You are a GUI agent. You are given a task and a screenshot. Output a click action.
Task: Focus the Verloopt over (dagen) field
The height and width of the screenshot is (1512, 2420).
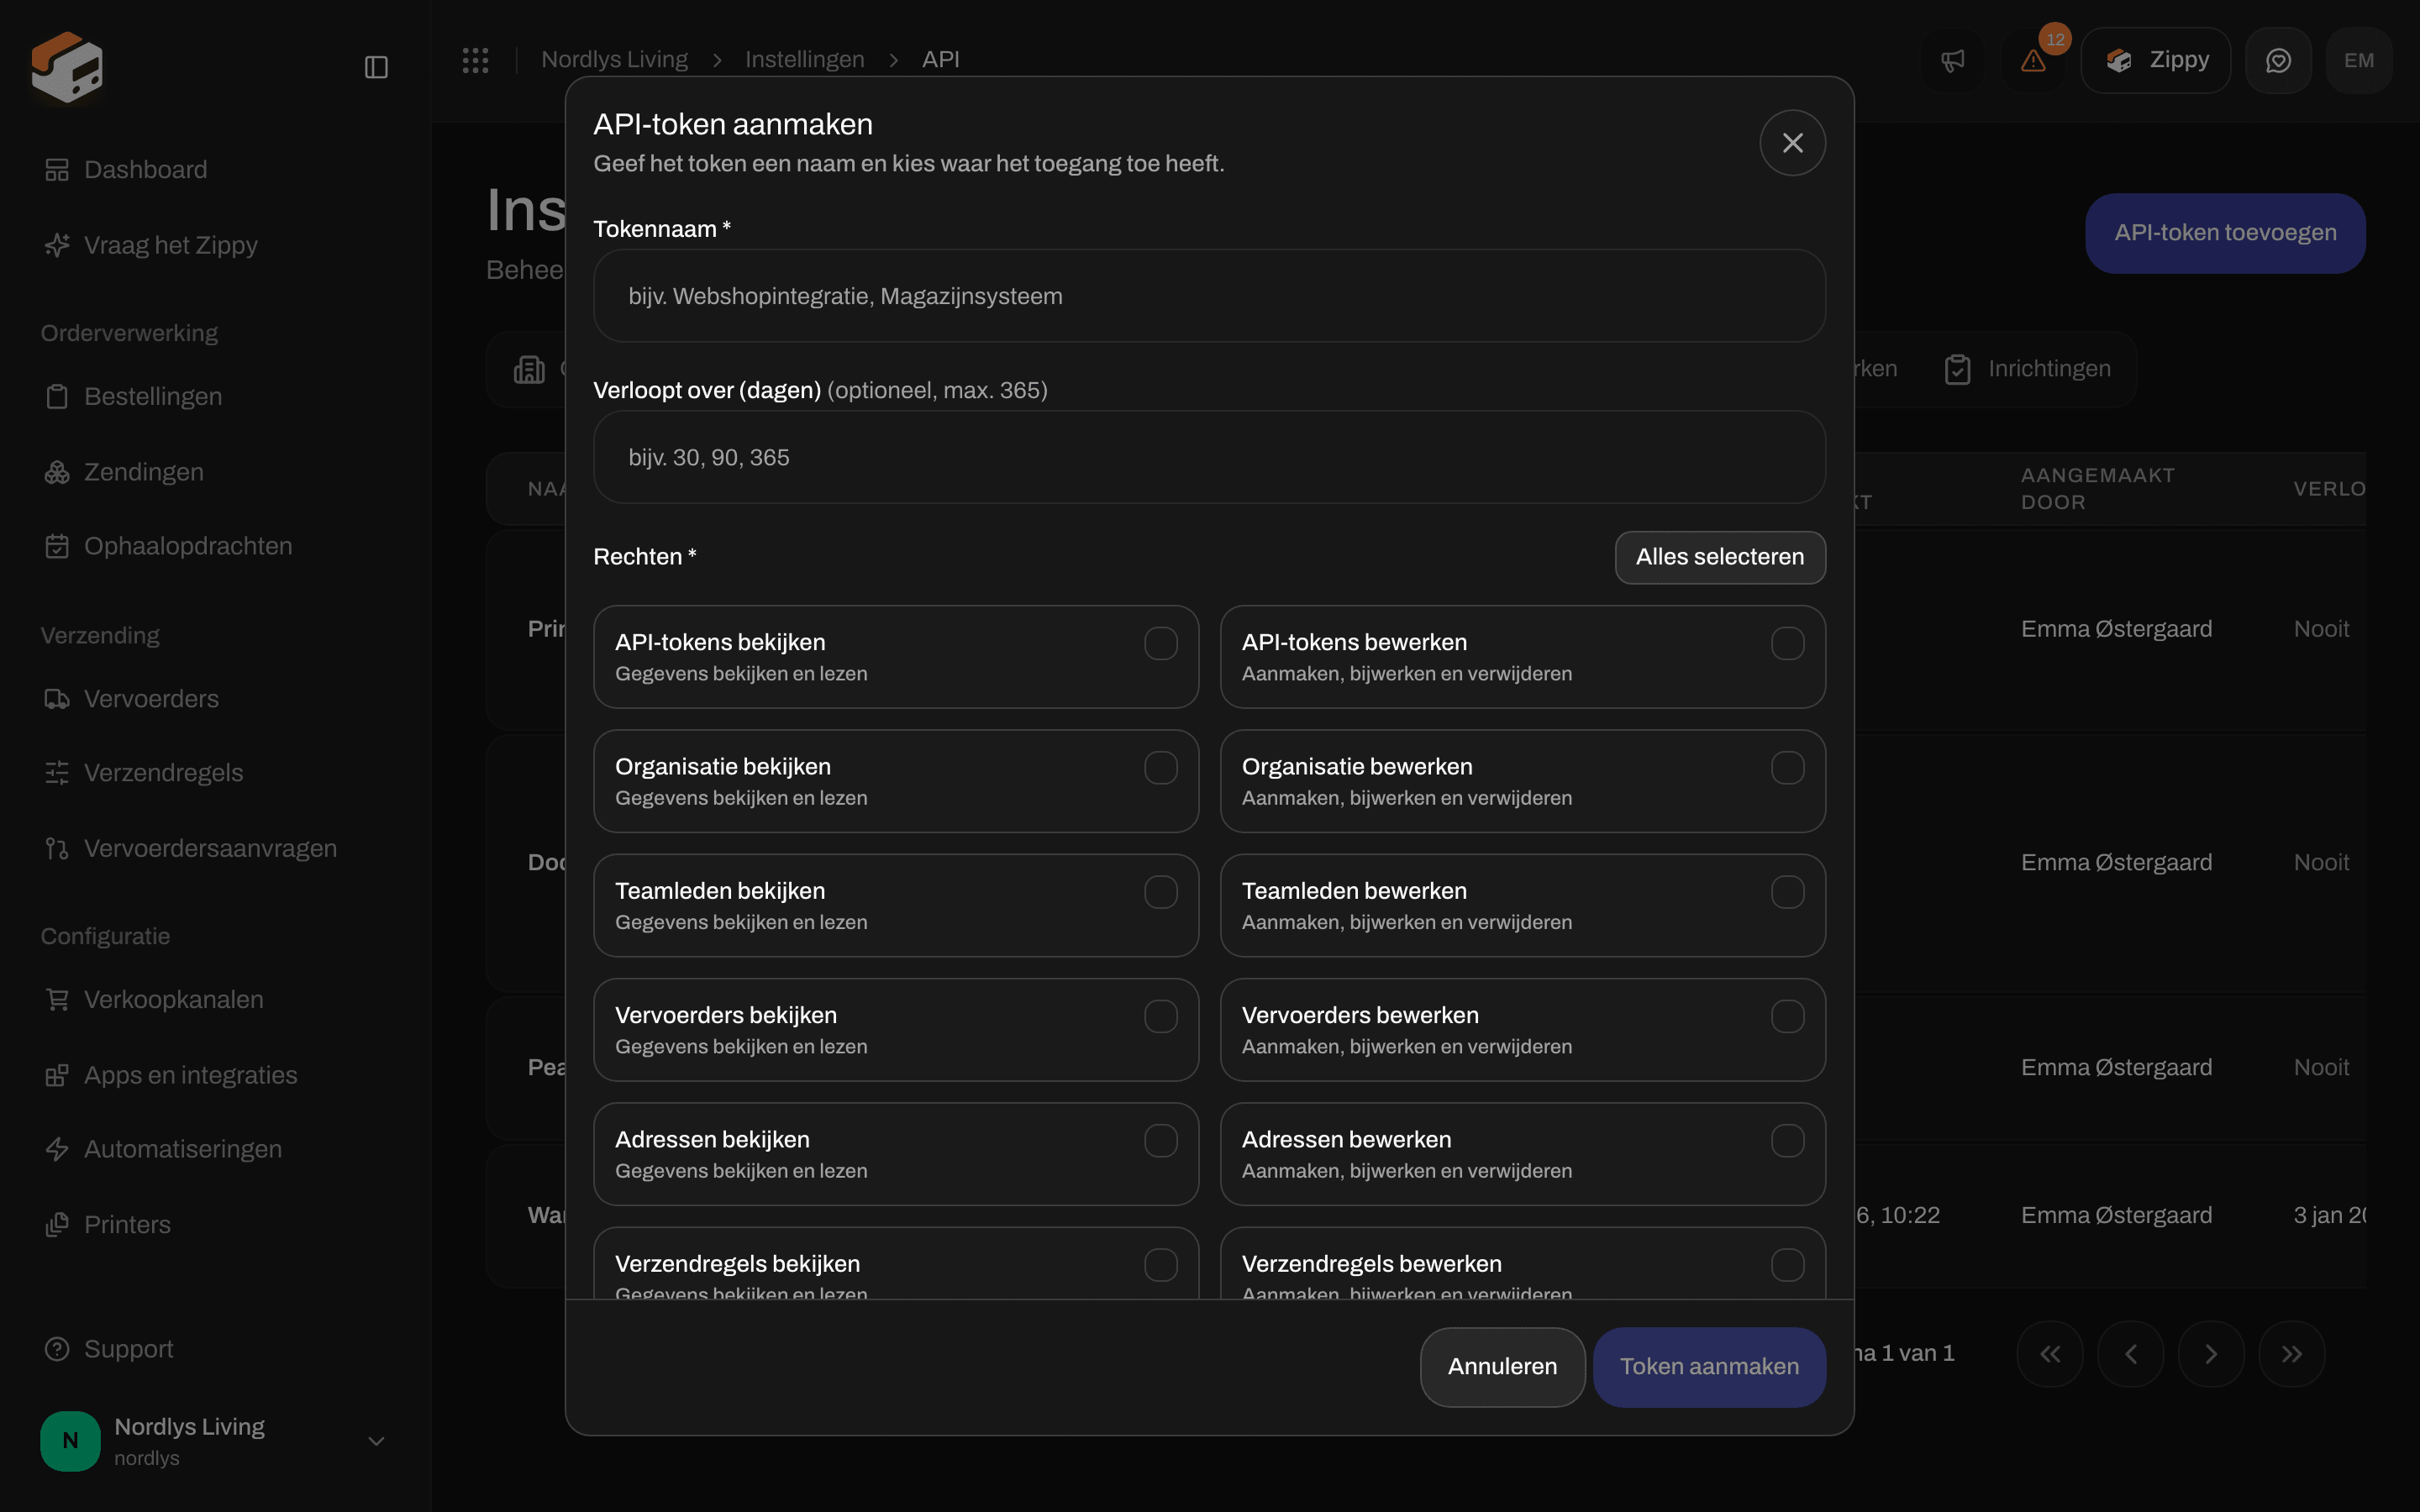[1209, 457]
